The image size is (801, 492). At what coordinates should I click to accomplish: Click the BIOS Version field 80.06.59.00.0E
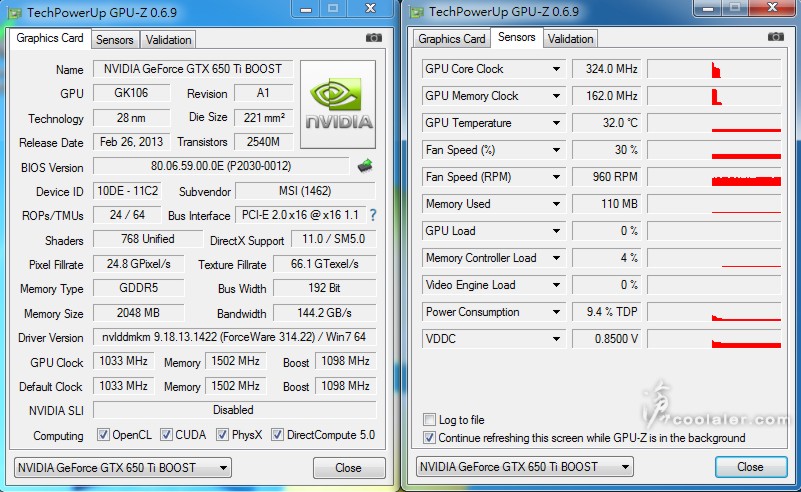tap(221, 166)
